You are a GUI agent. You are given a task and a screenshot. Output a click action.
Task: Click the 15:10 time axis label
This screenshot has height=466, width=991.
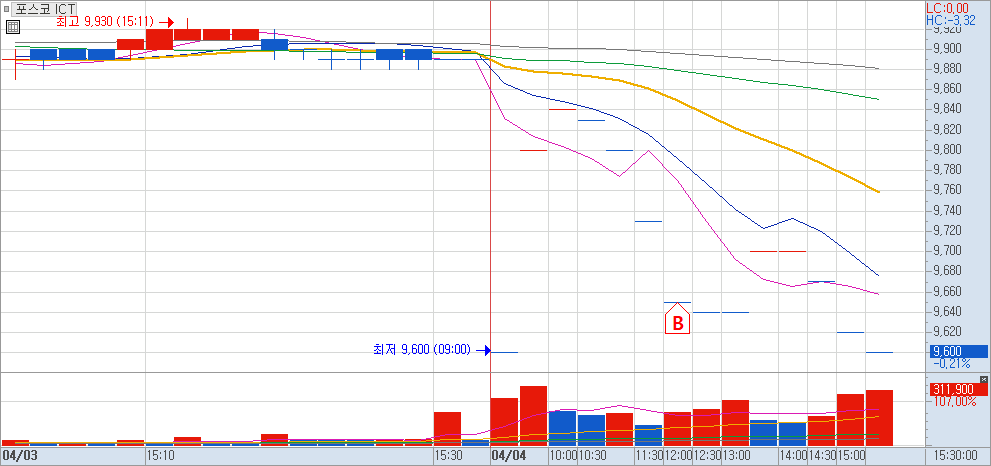pyautogui.click(x=161, y=455)
